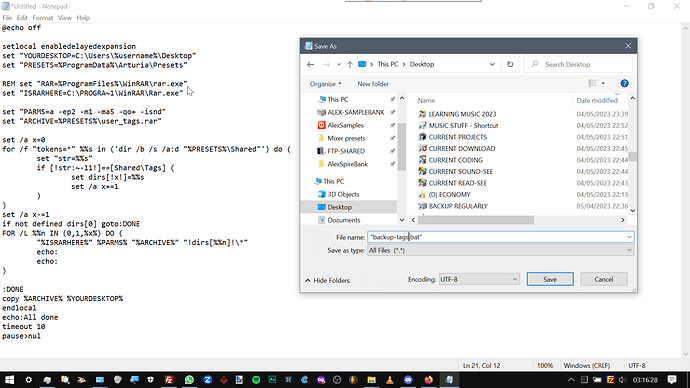Open Notepad Format menu
Image resolution: width=690 pixels, height=388 pixels.
pyautogui.click(x=43, y=18)
